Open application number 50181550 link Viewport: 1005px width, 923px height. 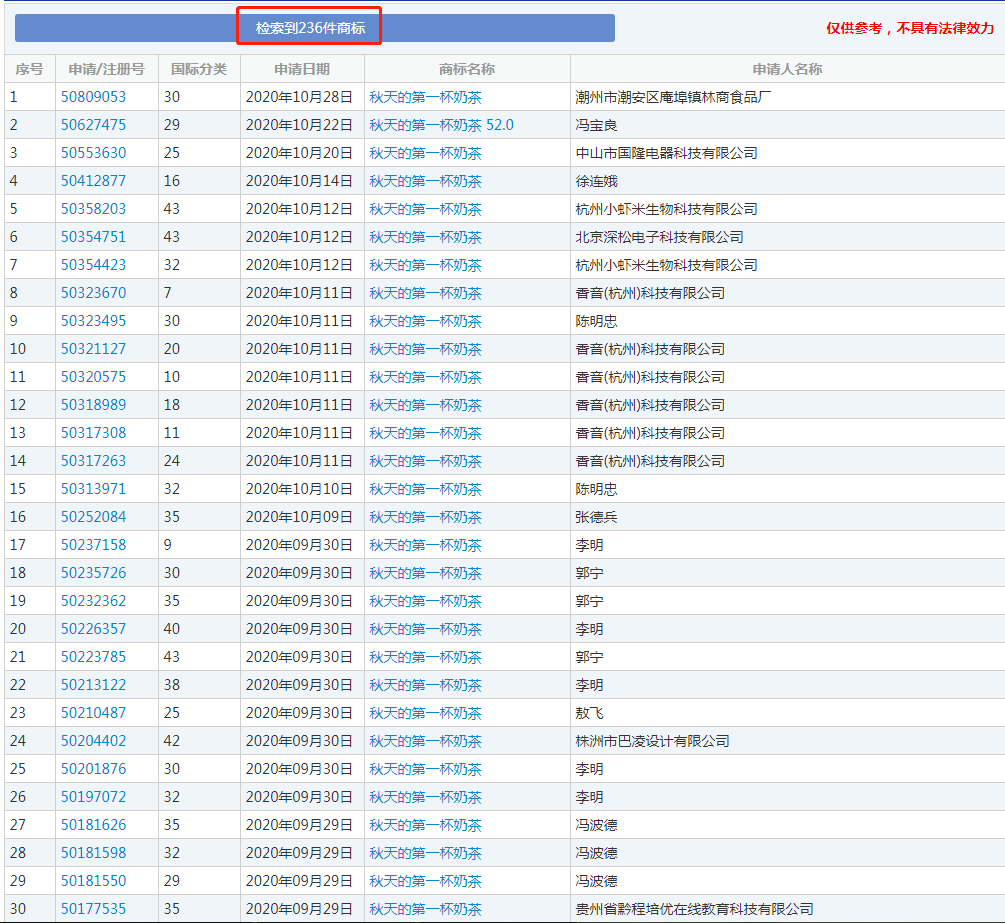tap(94, 881)
